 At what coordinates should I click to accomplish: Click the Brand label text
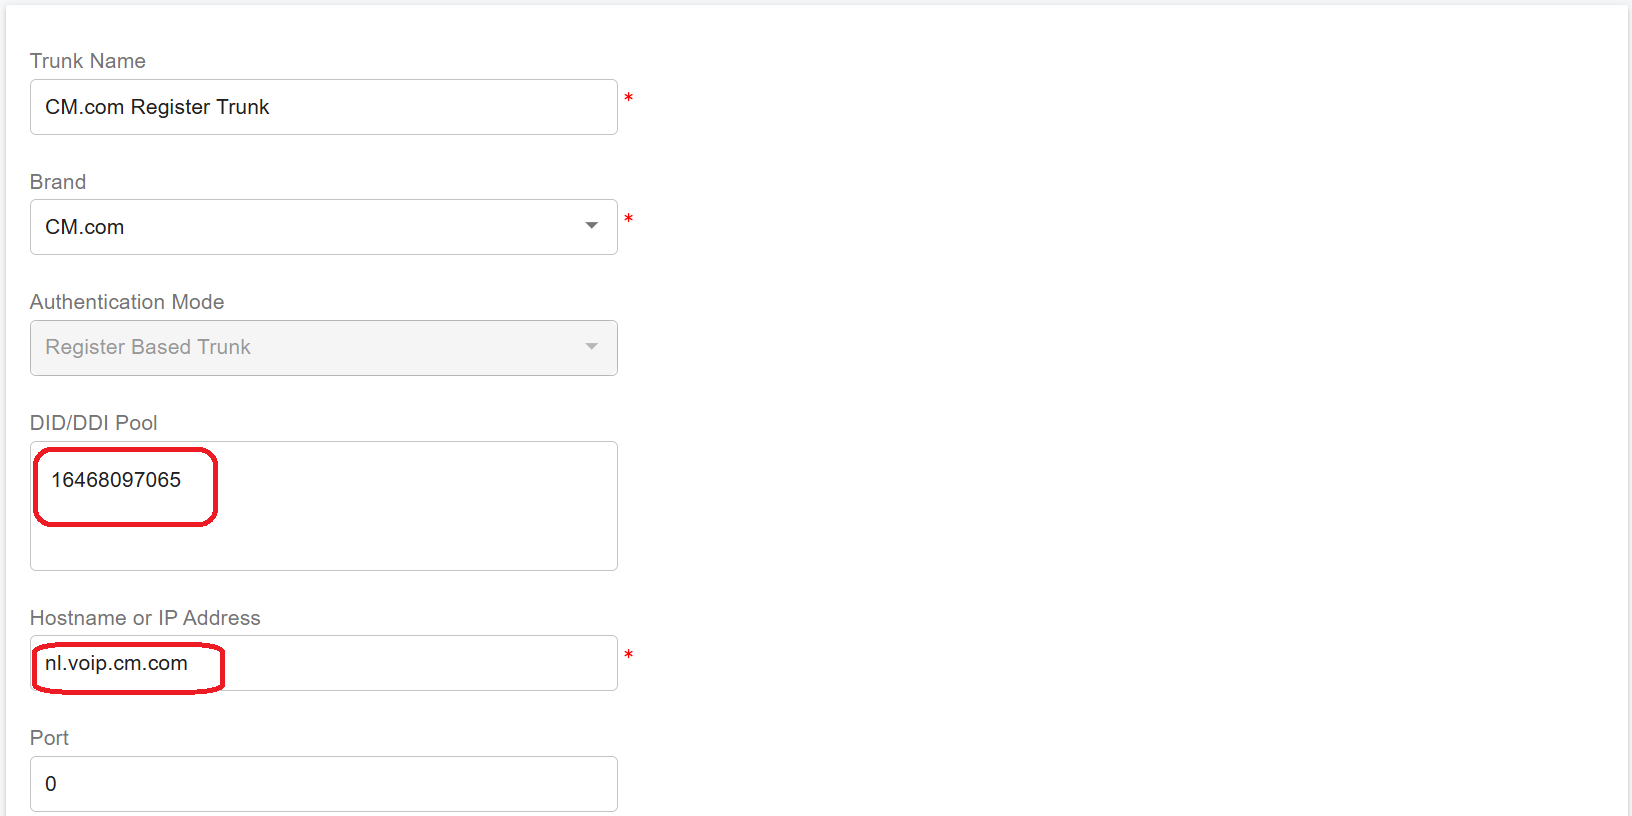(x=58, y=182)
